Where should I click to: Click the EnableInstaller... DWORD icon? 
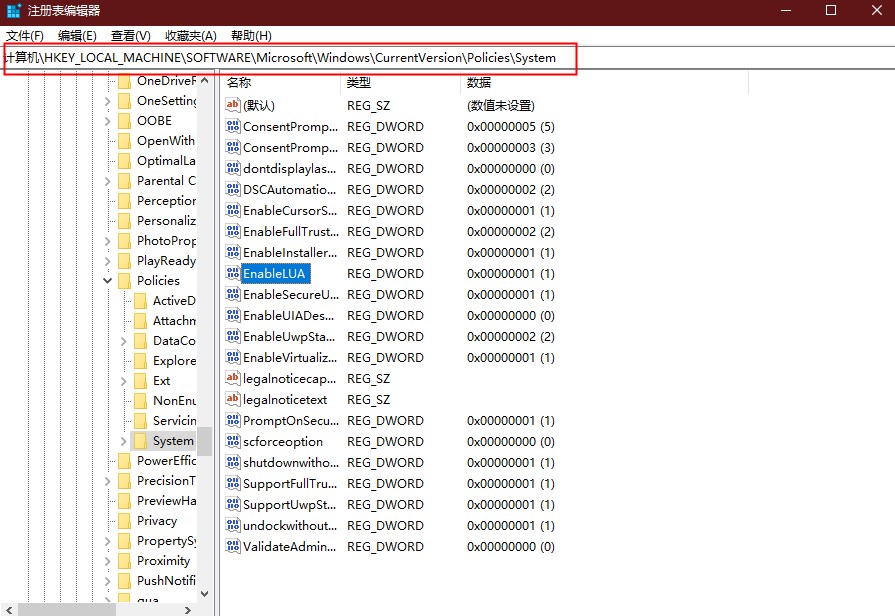pyautogui.click(x=232, y=252)
